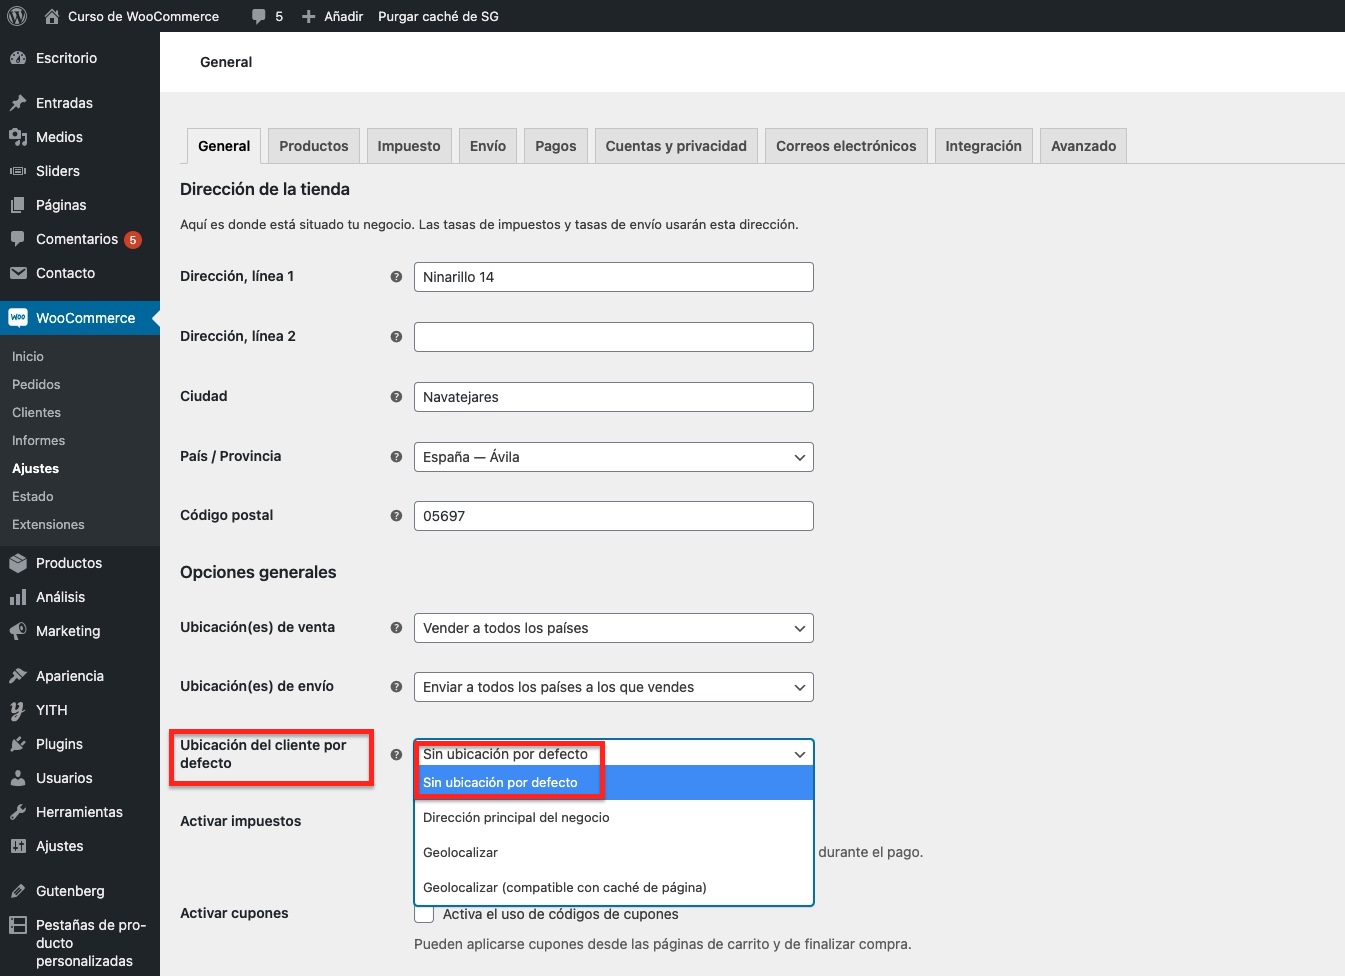Open the Correos electrónicos tab

coord(846,146)
